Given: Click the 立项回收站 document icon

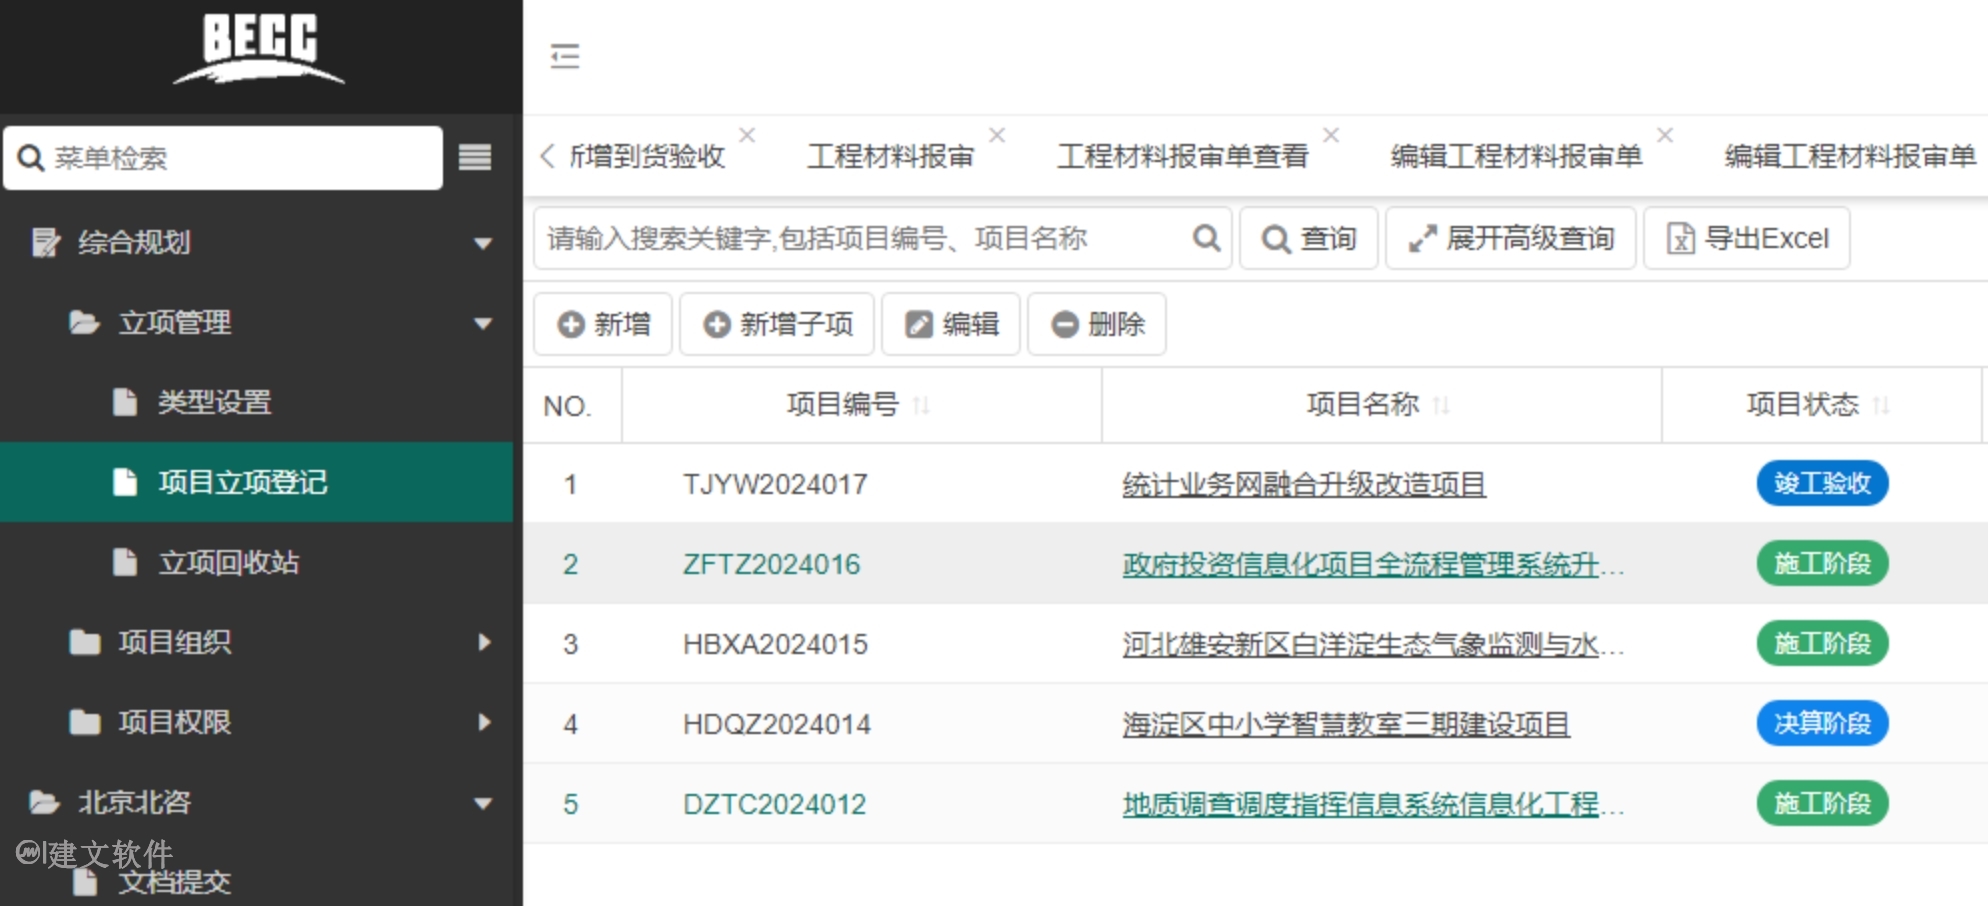Looking at the screenshot, I should (125, 562).
